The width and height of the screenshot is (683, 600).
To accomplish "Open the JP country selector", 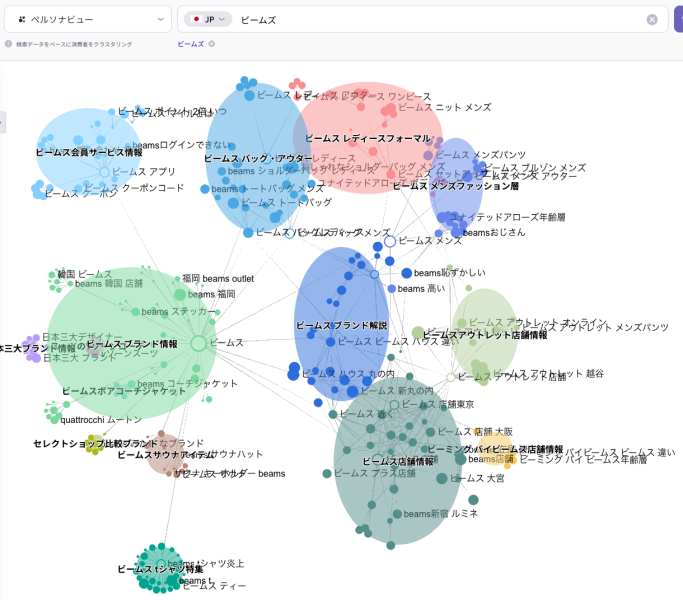I will point(208,19).
